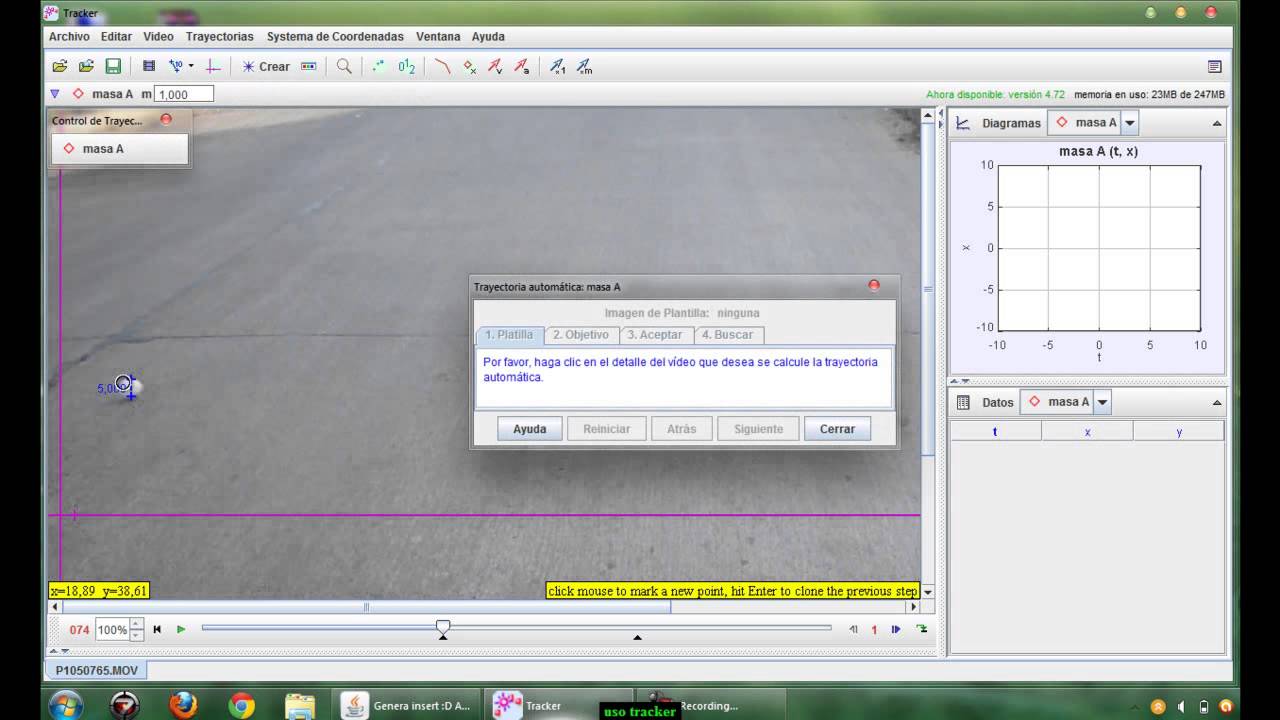1280x720 pixels.
Task: Click the open video file toolbar icon
Action: 60,66
